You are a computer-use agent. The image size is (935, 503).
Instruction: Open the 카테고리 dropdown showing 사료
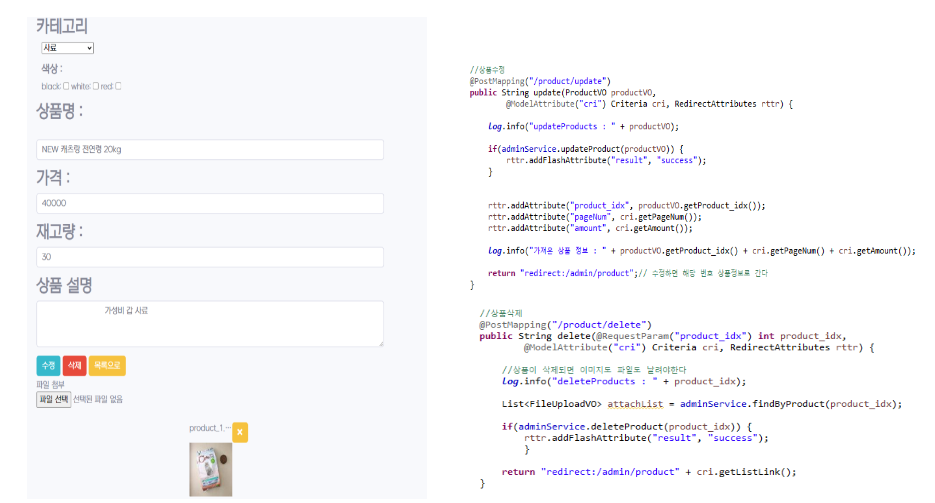coord(67,47)
